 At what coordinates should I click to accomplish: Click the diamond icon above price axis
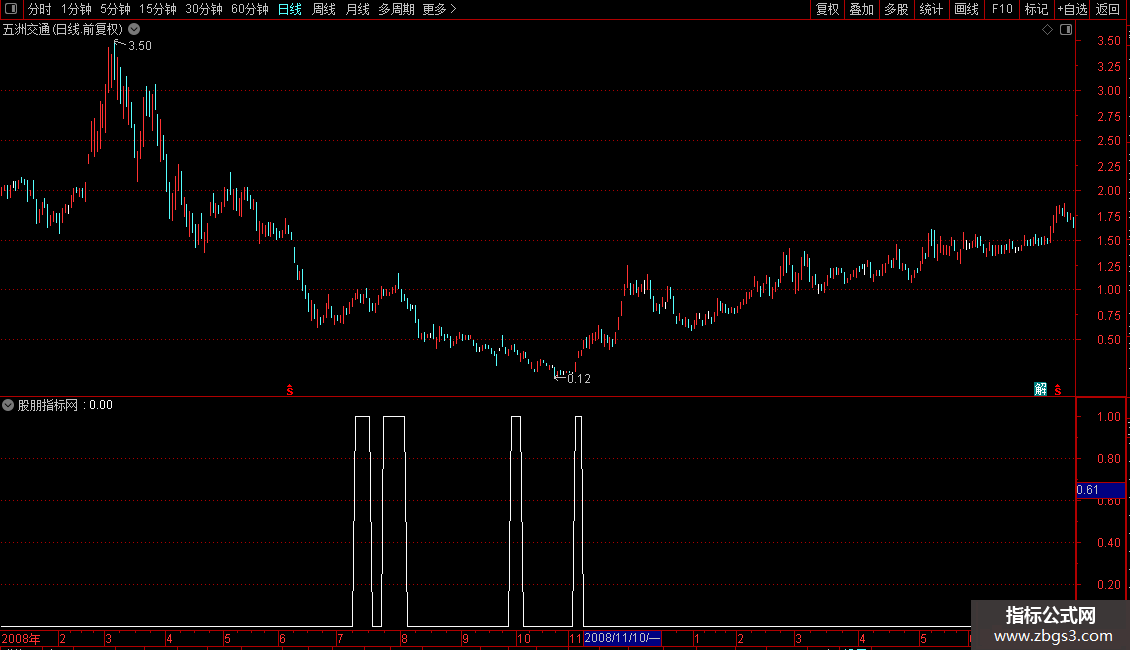(1048, 30)
